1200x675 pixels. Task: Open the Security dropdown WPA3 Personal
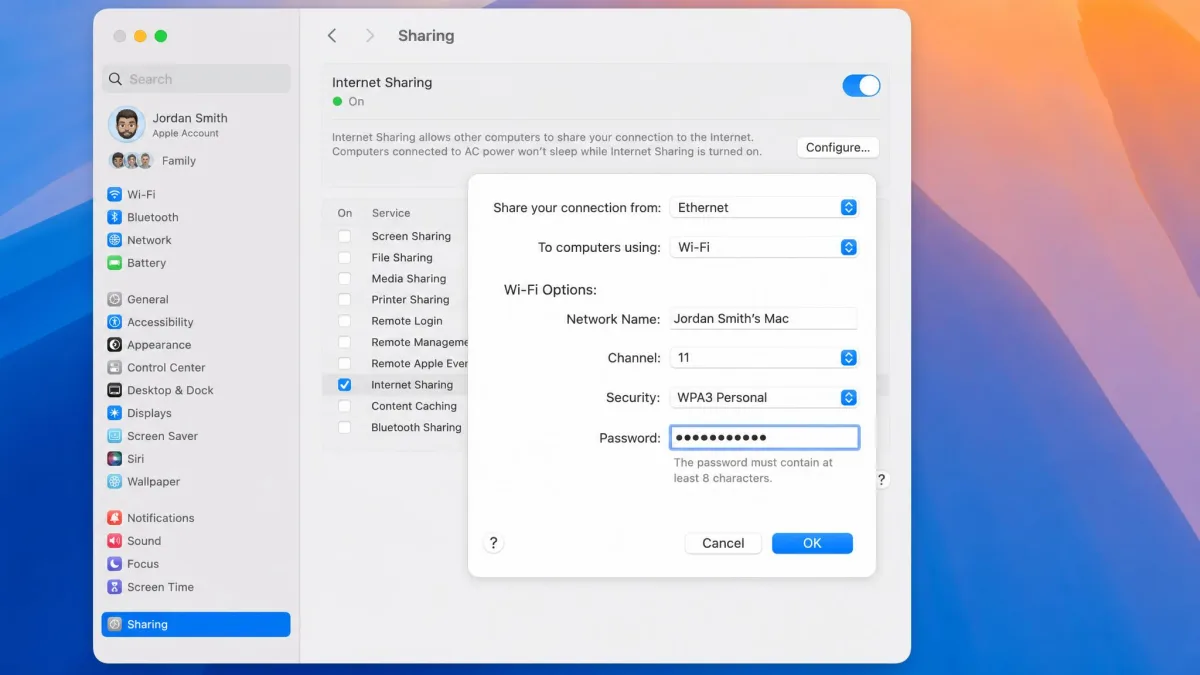point(764,397)
